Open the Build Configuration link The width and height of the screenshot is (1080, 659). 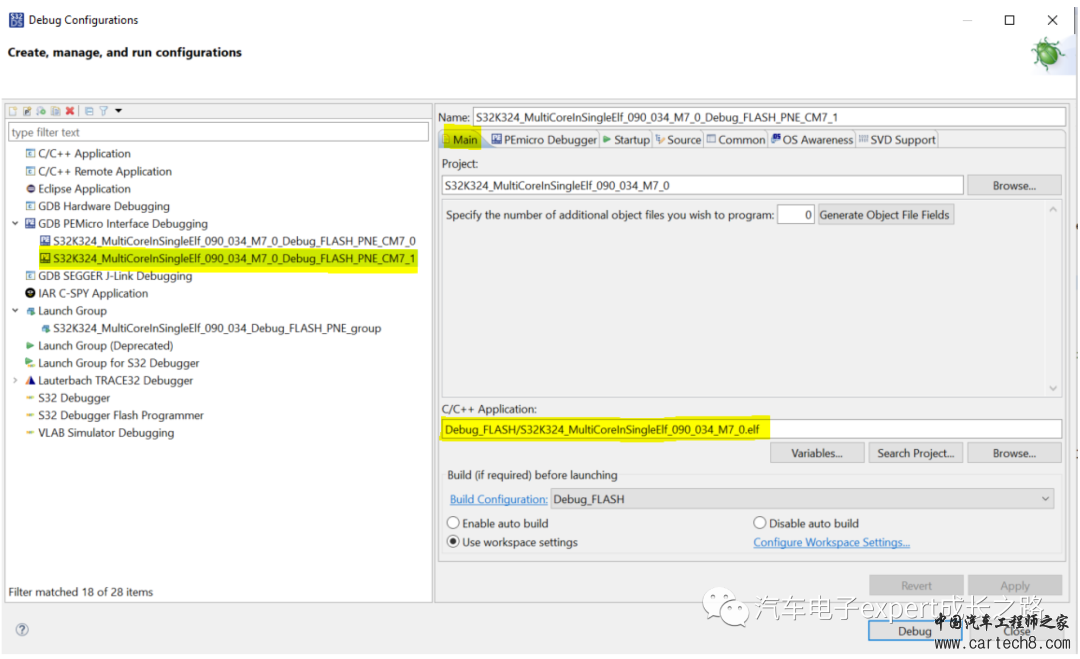point(498,499)
